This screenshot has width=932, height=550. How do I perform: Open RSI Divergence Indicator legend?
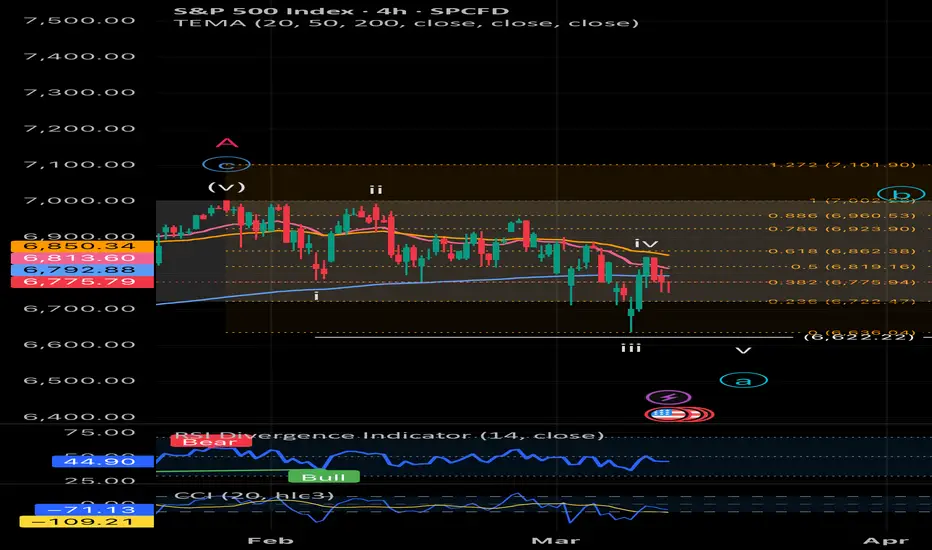click(x=389, y=435)
